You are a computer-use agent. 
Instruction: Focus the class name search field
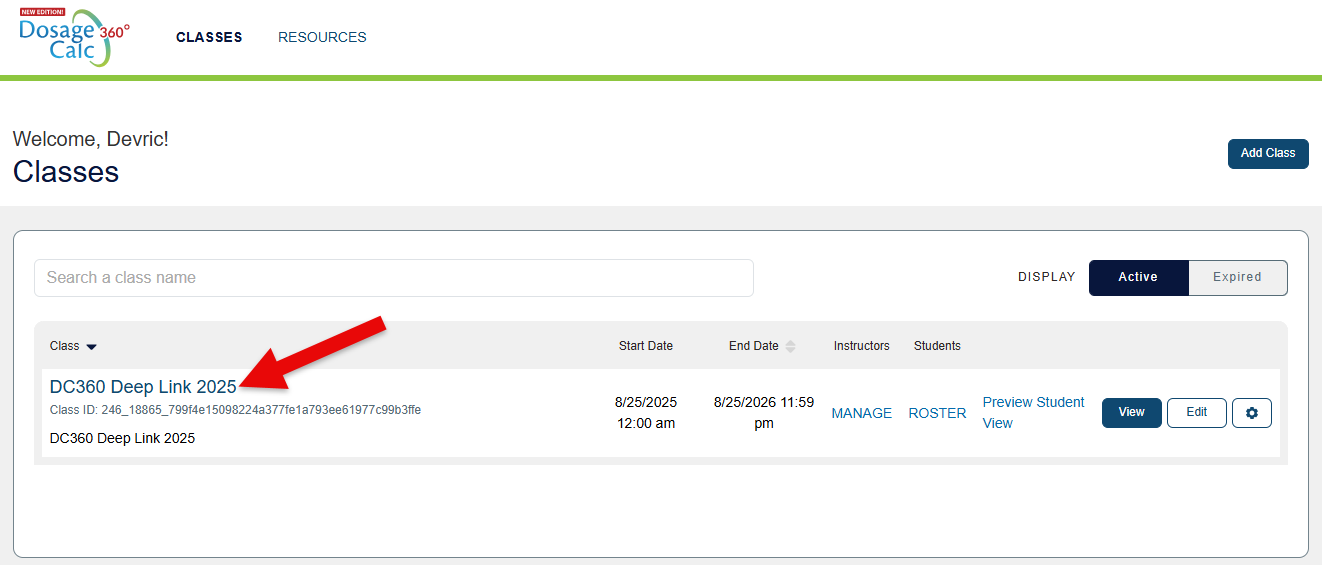[x=393, y=278]
